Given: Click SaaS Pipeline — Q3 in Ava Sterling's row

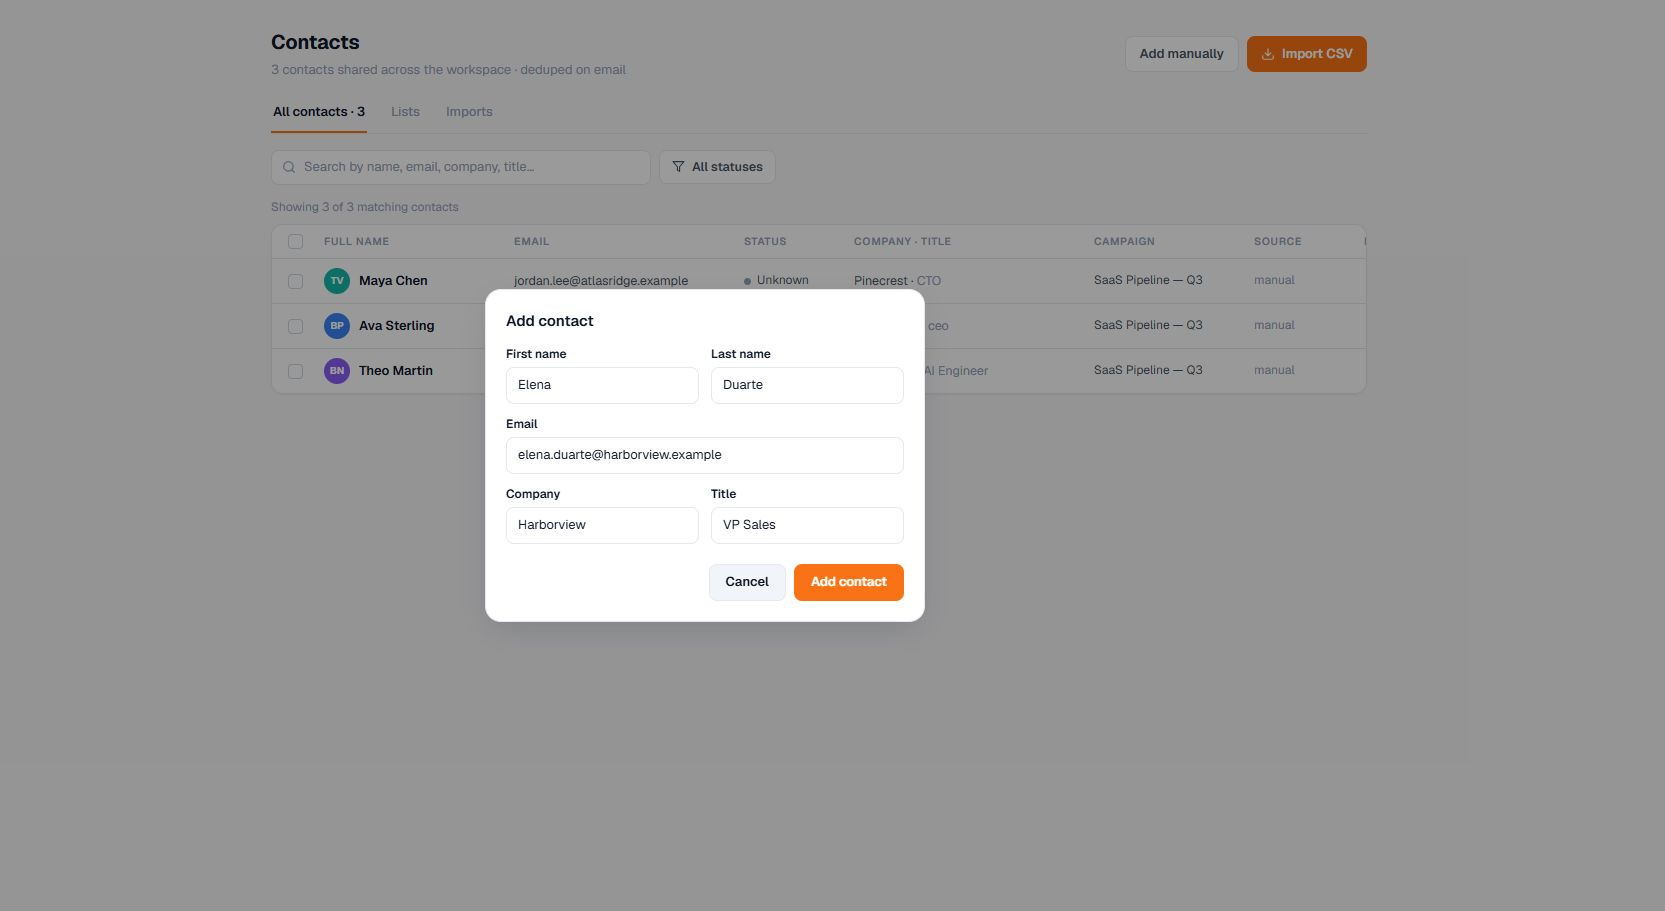Looking at the screenshot, I should click(1148, 325).
